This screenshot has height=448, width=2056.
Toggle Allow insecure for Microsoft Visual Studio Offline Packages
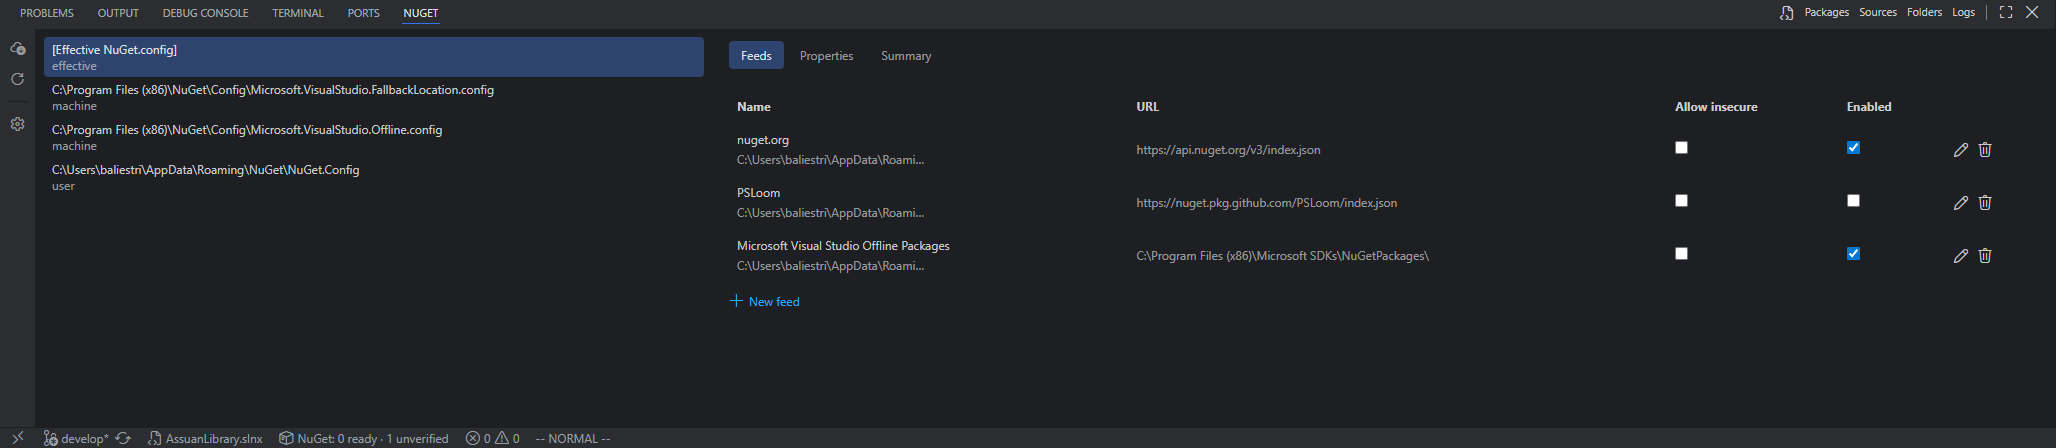pos(1681,254)
